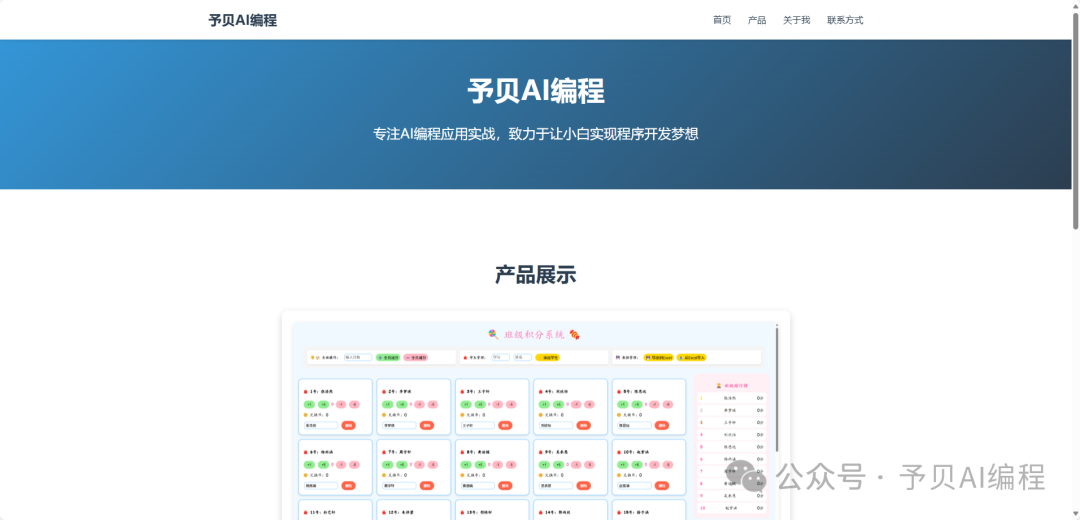This screenshot has height=520, width=1080.
Task: Click the strawberry icon on card 9号
Action: click(x=541, y=453)
